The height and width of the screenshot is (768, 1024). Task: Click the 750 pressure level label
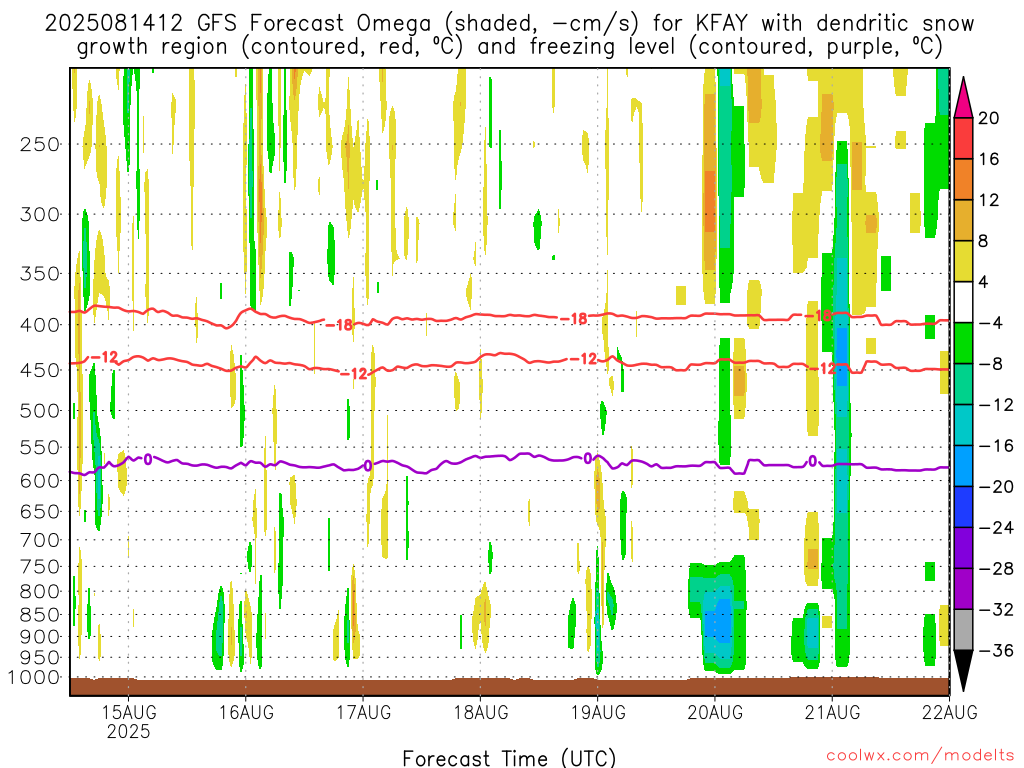(x=40, y=567)
